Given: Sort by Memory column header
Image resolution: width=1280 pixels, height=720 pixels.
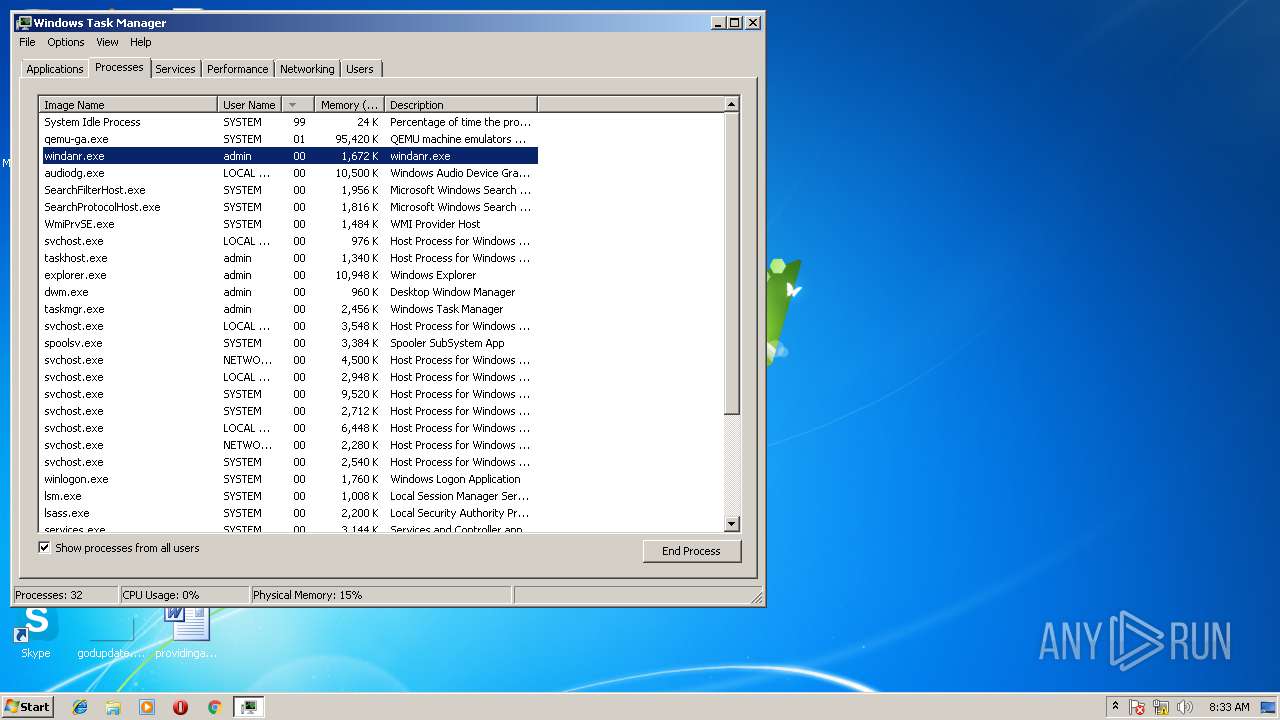Looking at the screenshot, I should (x=349, y=104).
